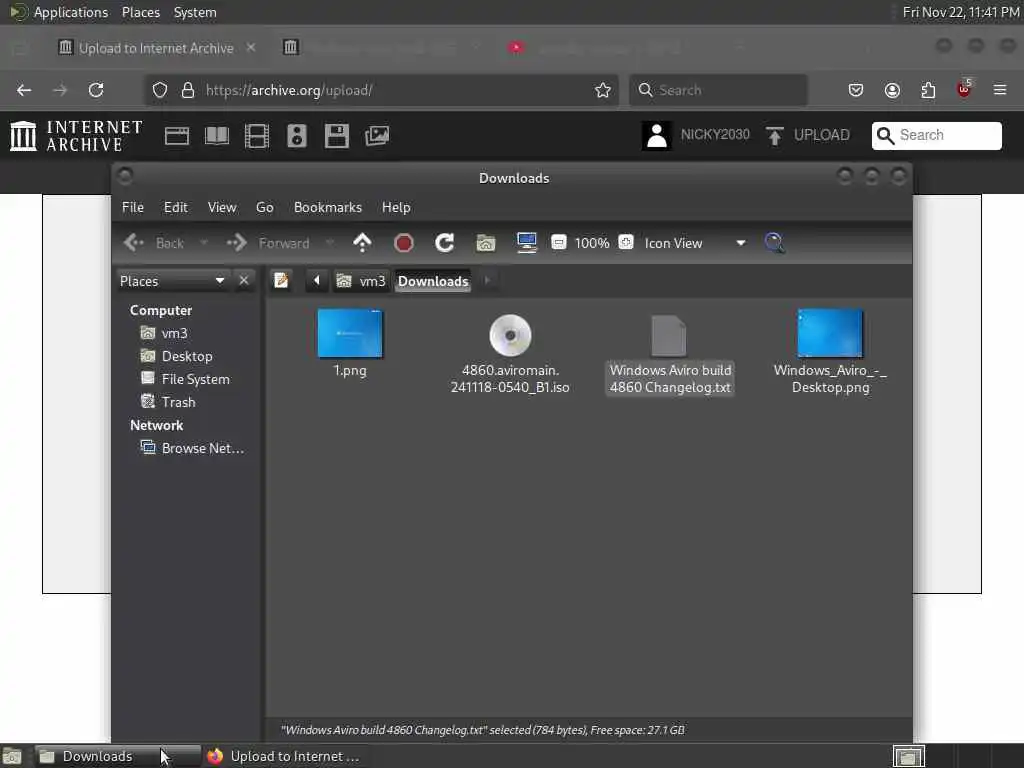Viewport: 1024px width, 768px height.
Task: Open Browse Network in sidebar
Action: (x=193, y=448)
